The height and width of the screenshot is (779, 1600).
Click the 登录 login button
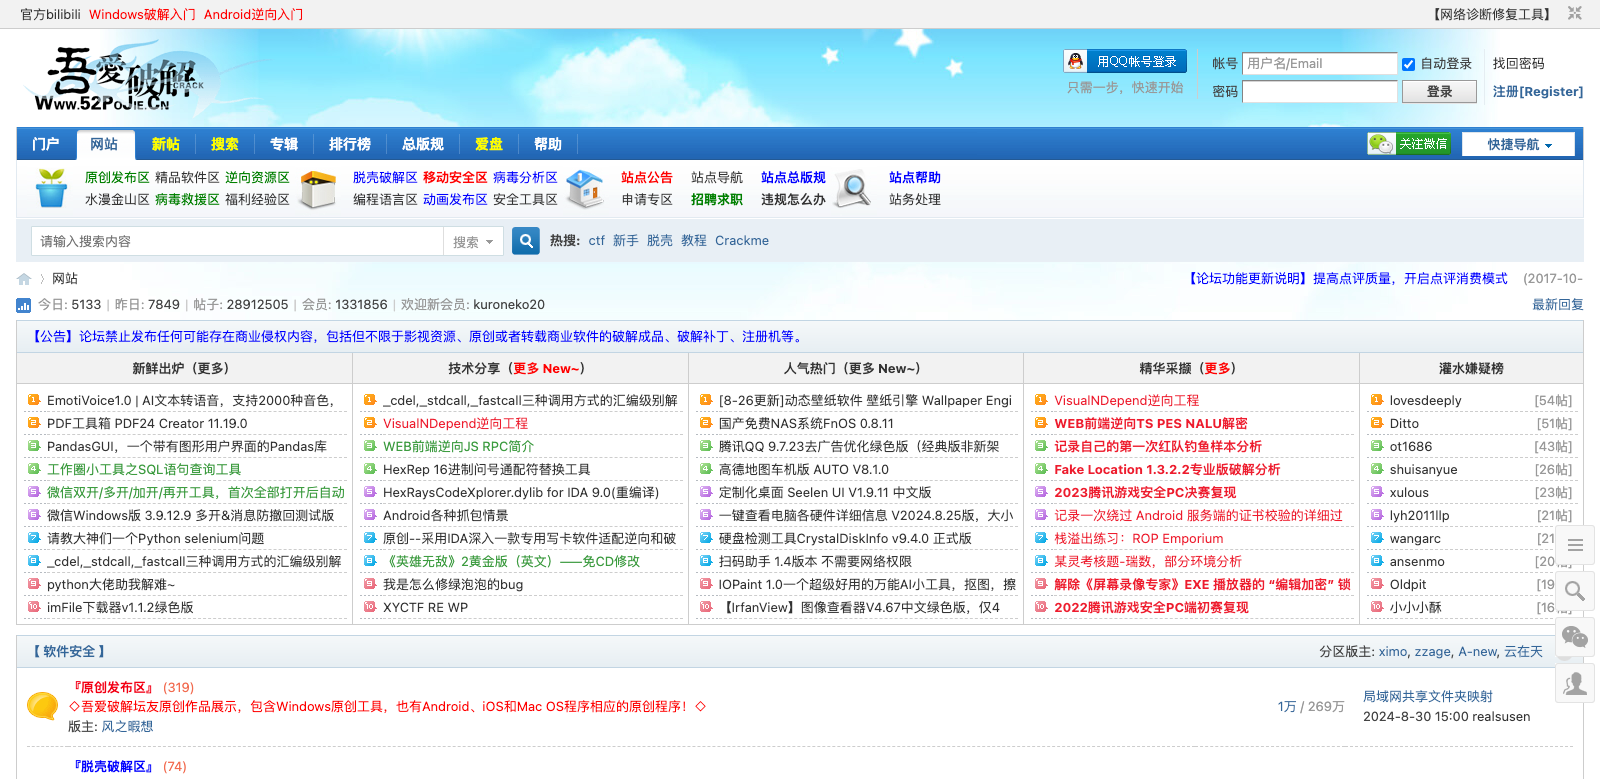[x=1439, y=92]
